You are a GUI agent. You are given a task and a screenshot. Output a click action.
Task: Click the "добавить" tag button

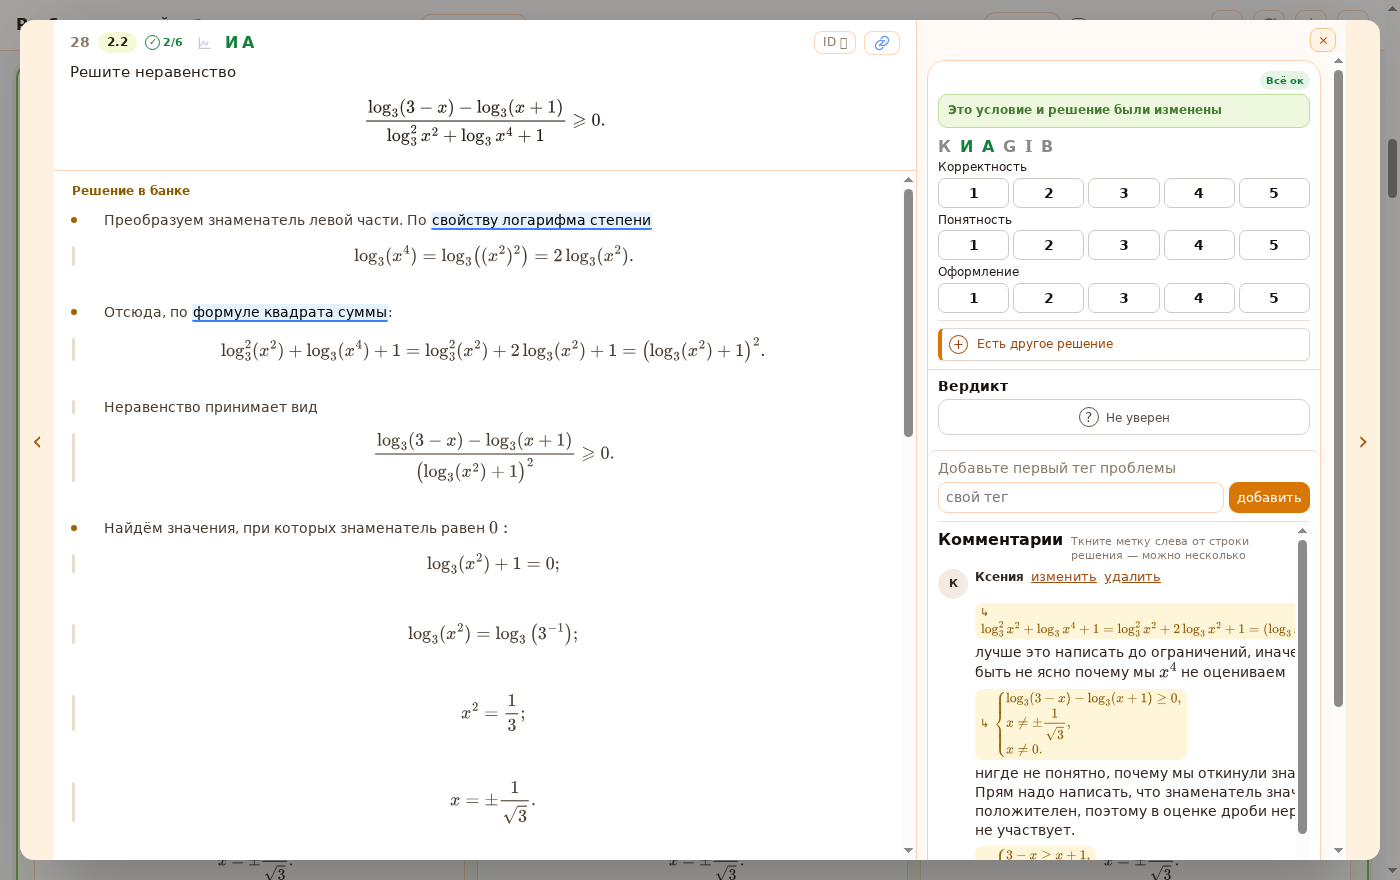(x=1269, y=497)
